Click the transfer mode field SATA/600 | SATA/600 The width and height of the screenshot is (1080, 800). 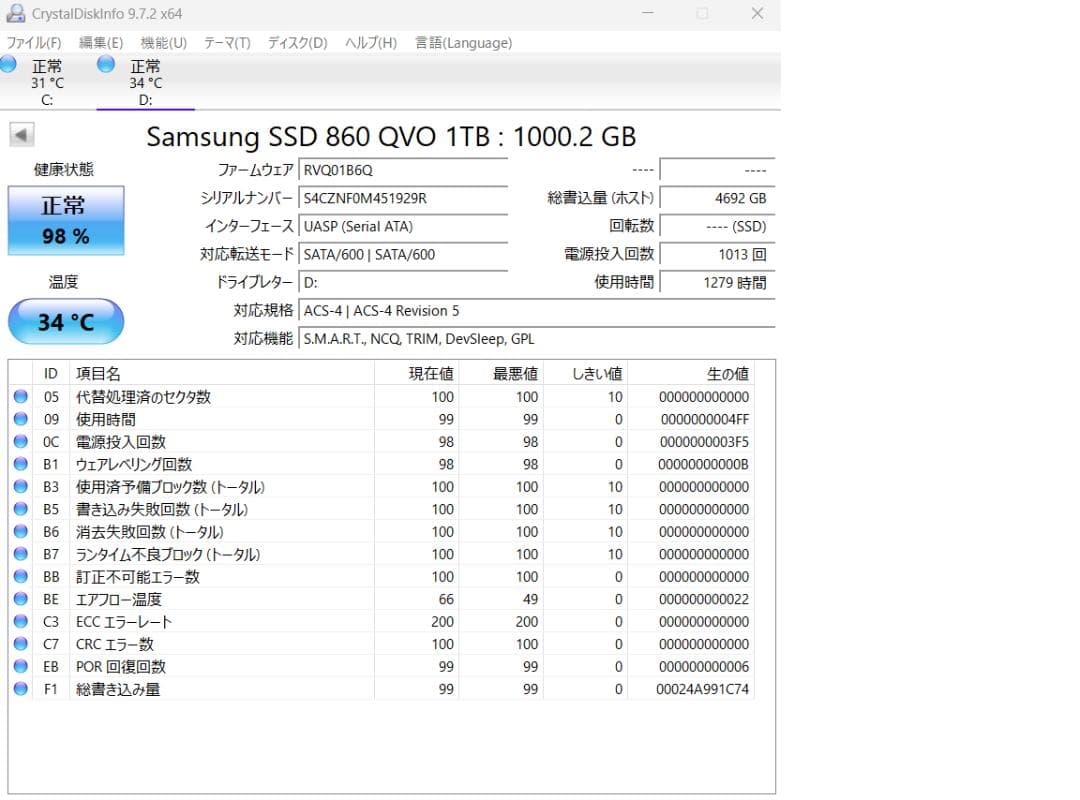(x=403, y=254)
